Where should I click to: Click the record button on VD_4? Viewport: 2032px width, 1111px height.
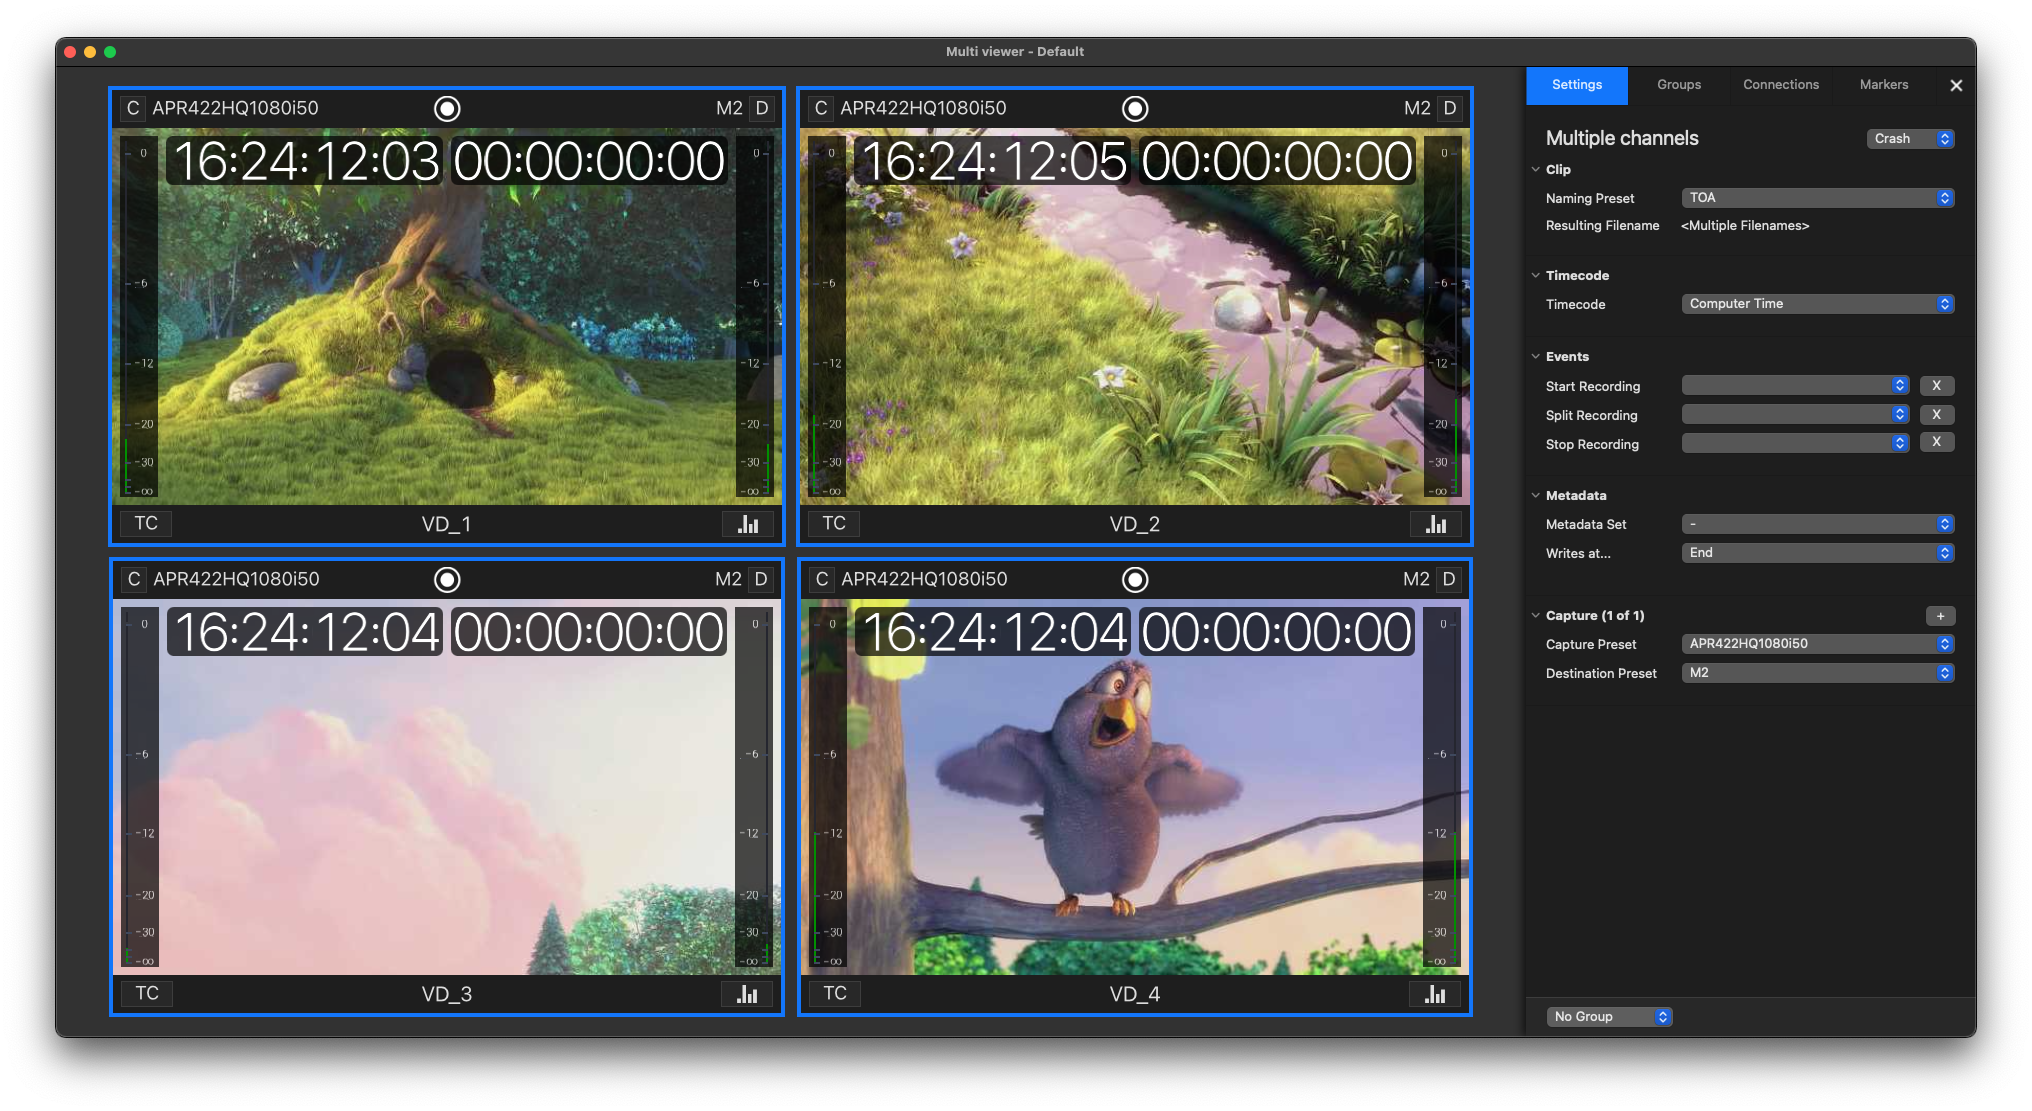coord(1135,579)
